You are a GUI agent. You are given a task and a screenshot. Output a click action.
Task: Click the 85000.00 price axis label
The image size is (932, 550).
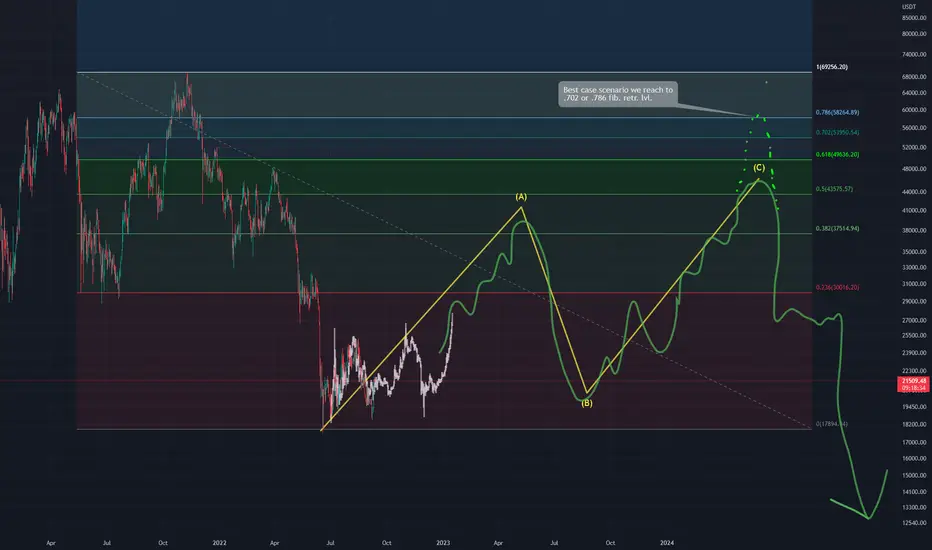[x=914, y=18]
